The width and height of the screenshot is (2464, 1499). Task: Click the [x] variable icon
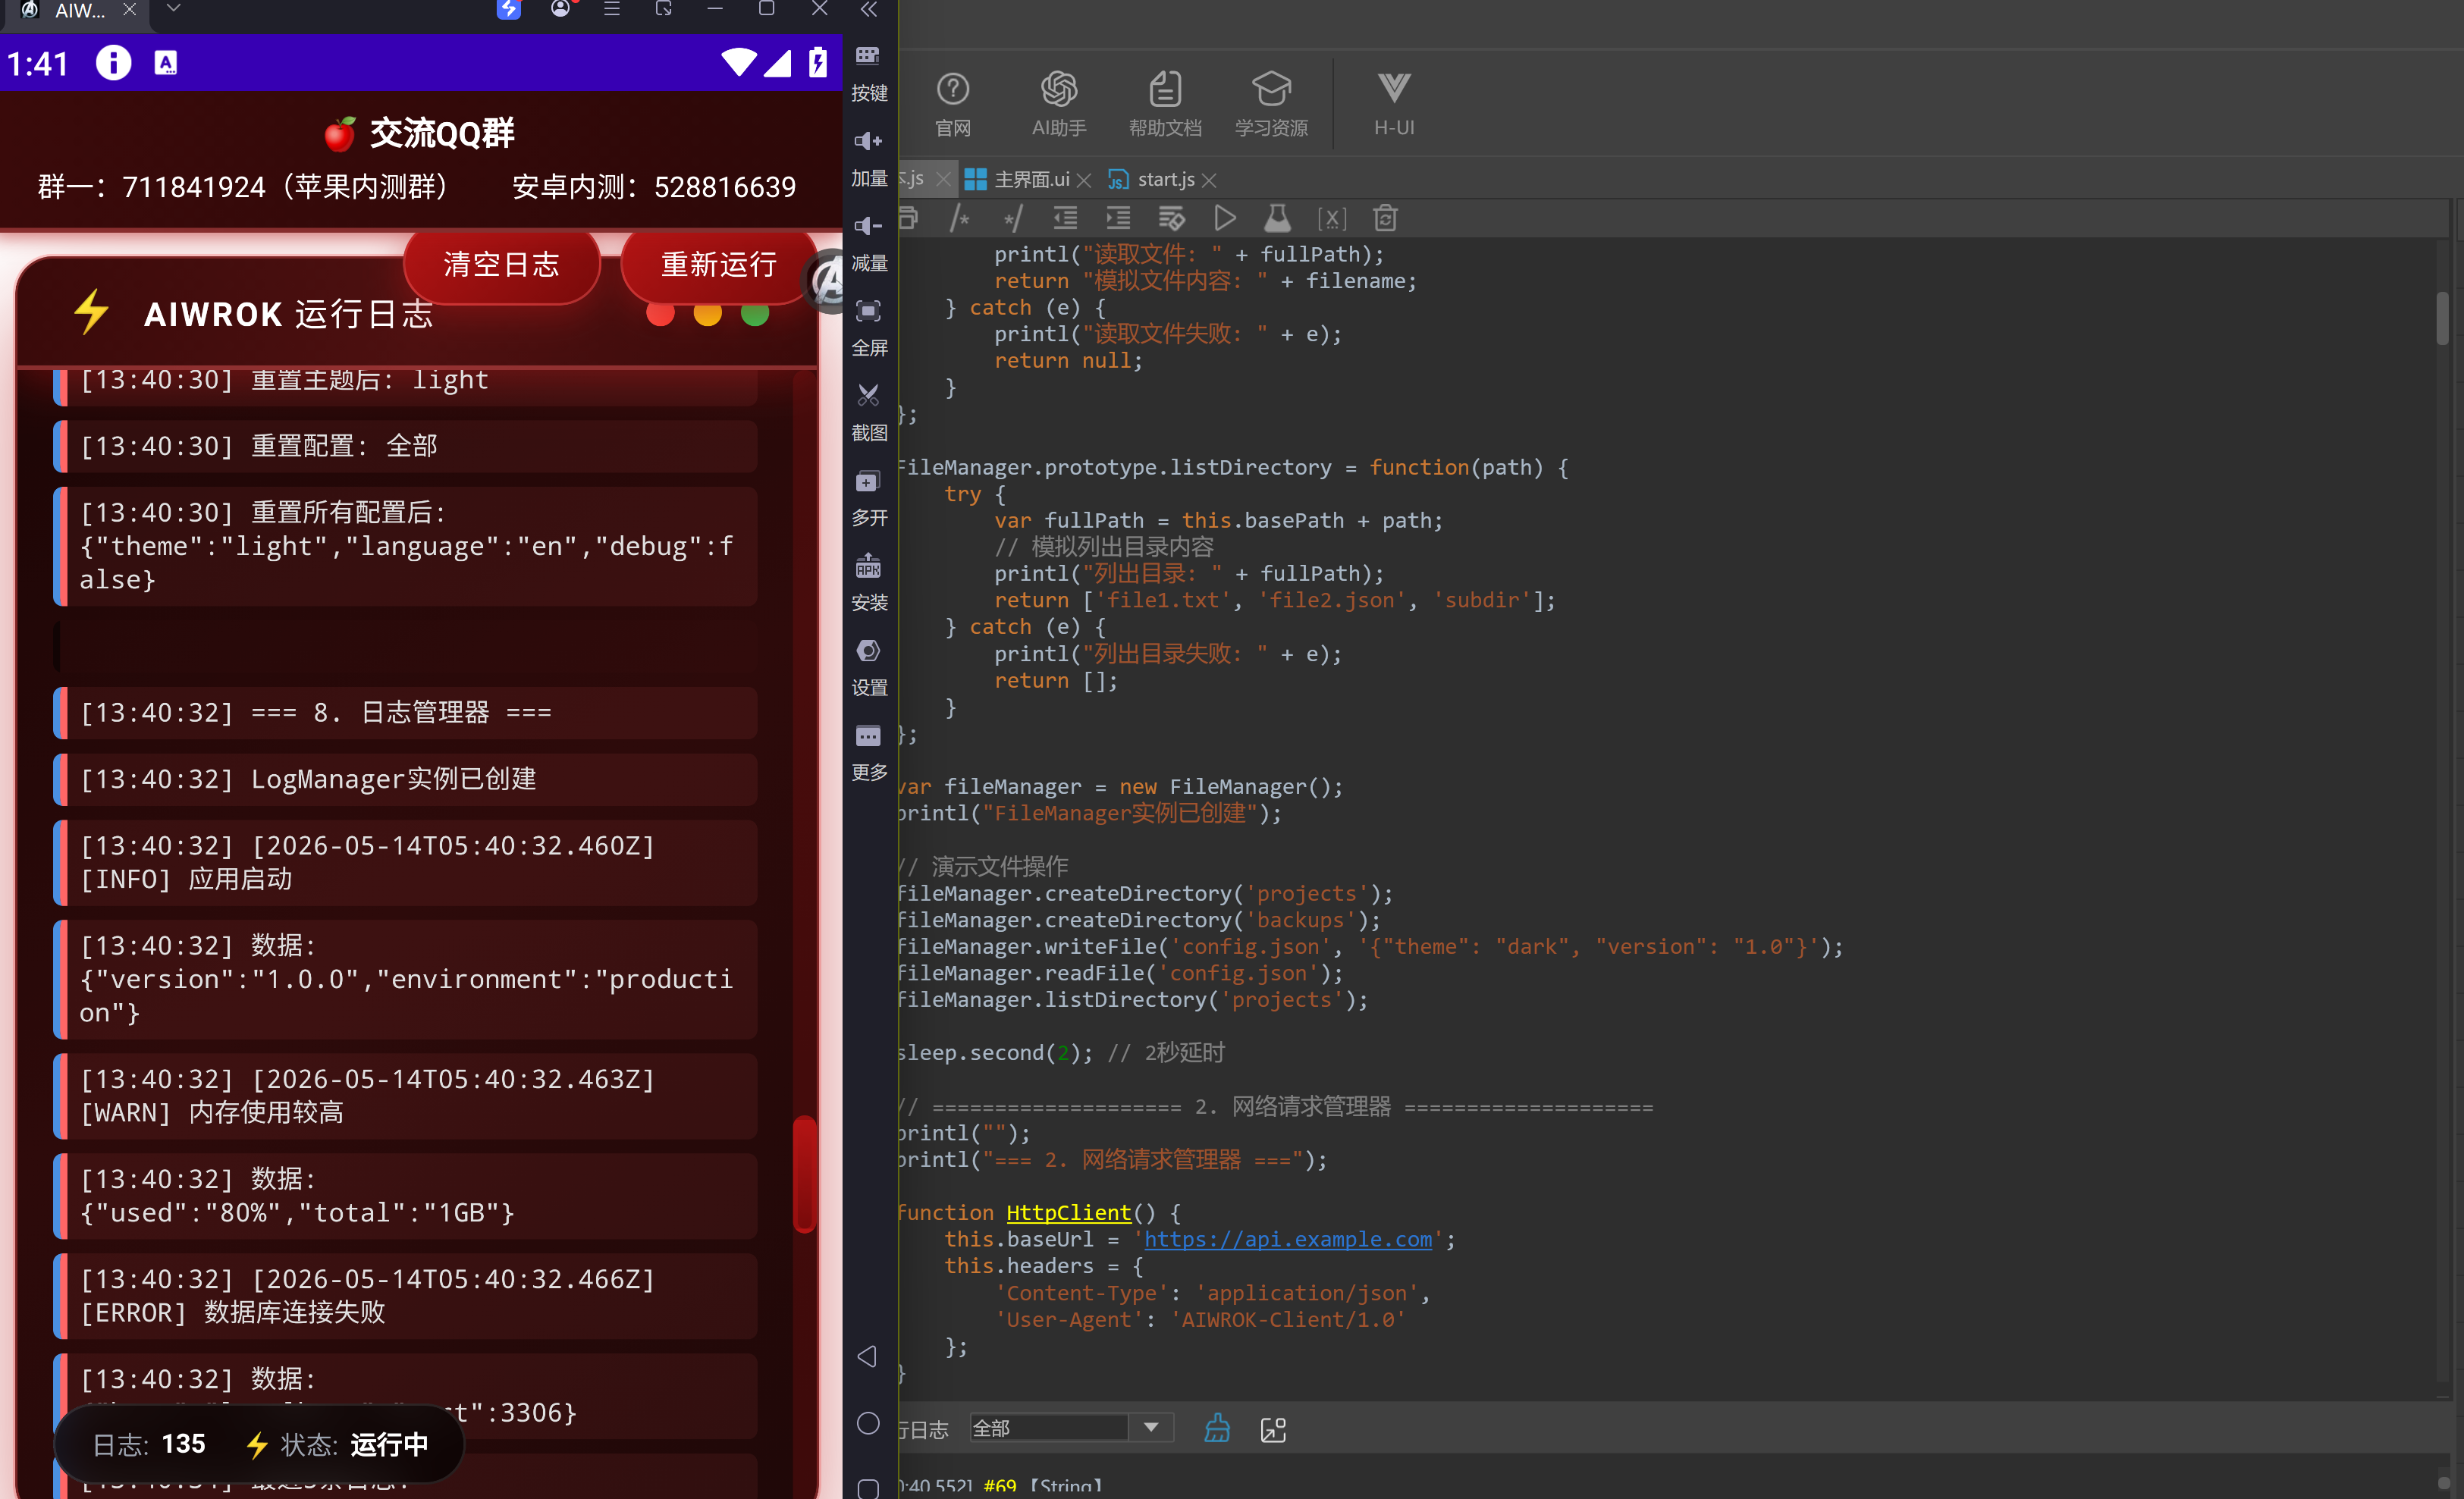[x=1332, y=218]
